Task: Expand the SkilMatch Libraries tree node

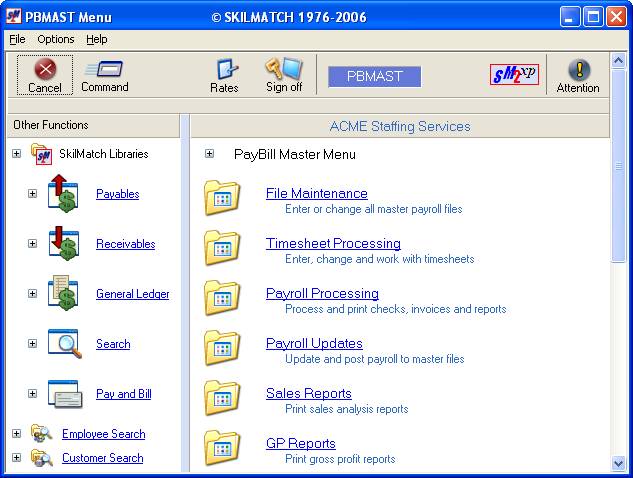Action: pyautogui.click(x=16, y=154)
